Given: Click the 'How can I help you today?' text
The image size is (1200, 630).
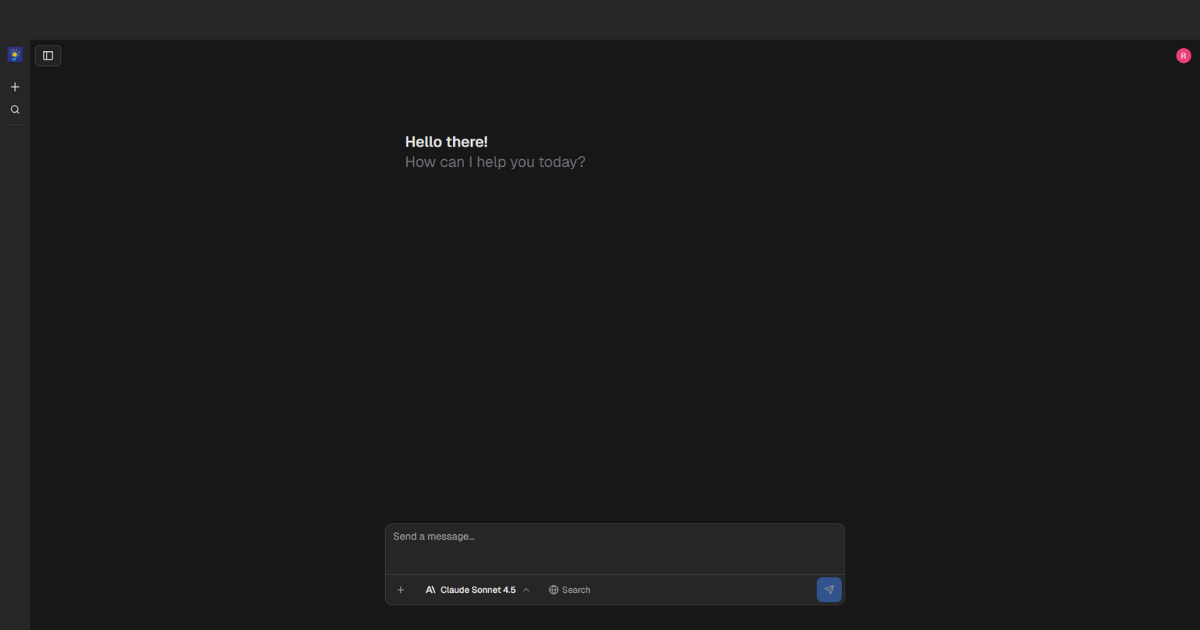Looking at the screenshot, I should (495, 162).
